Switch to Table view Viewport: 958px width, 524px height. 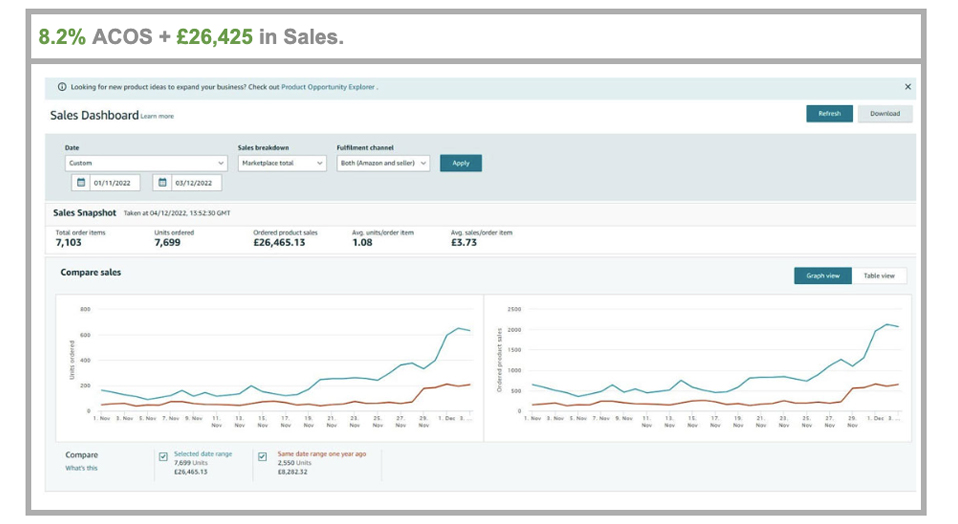pyautogui.click(x=879, y=276)
